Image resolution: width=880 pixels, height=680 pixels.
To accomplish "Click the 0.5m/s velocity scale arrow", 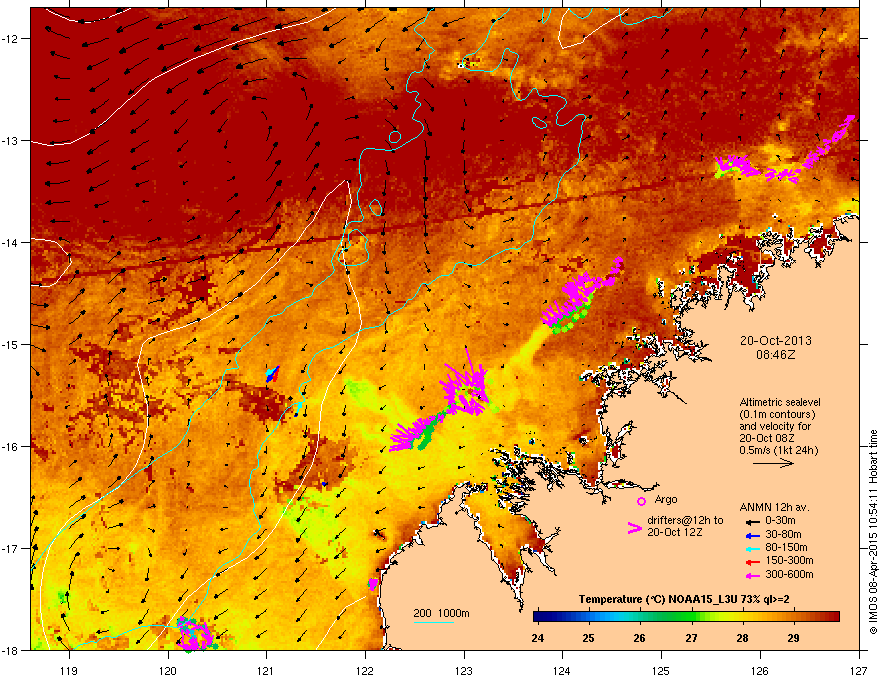I will [773, 463].
